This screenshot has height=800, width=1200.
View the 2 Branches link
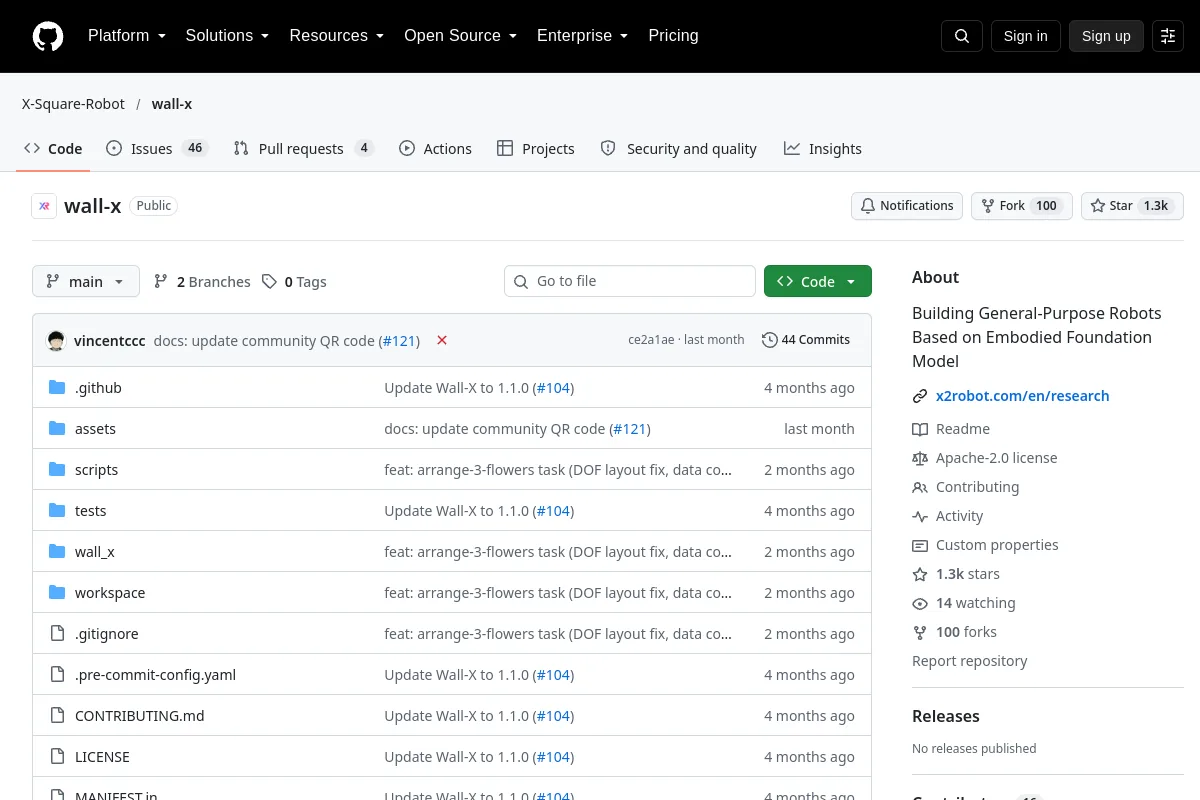(x=202, y=282)
